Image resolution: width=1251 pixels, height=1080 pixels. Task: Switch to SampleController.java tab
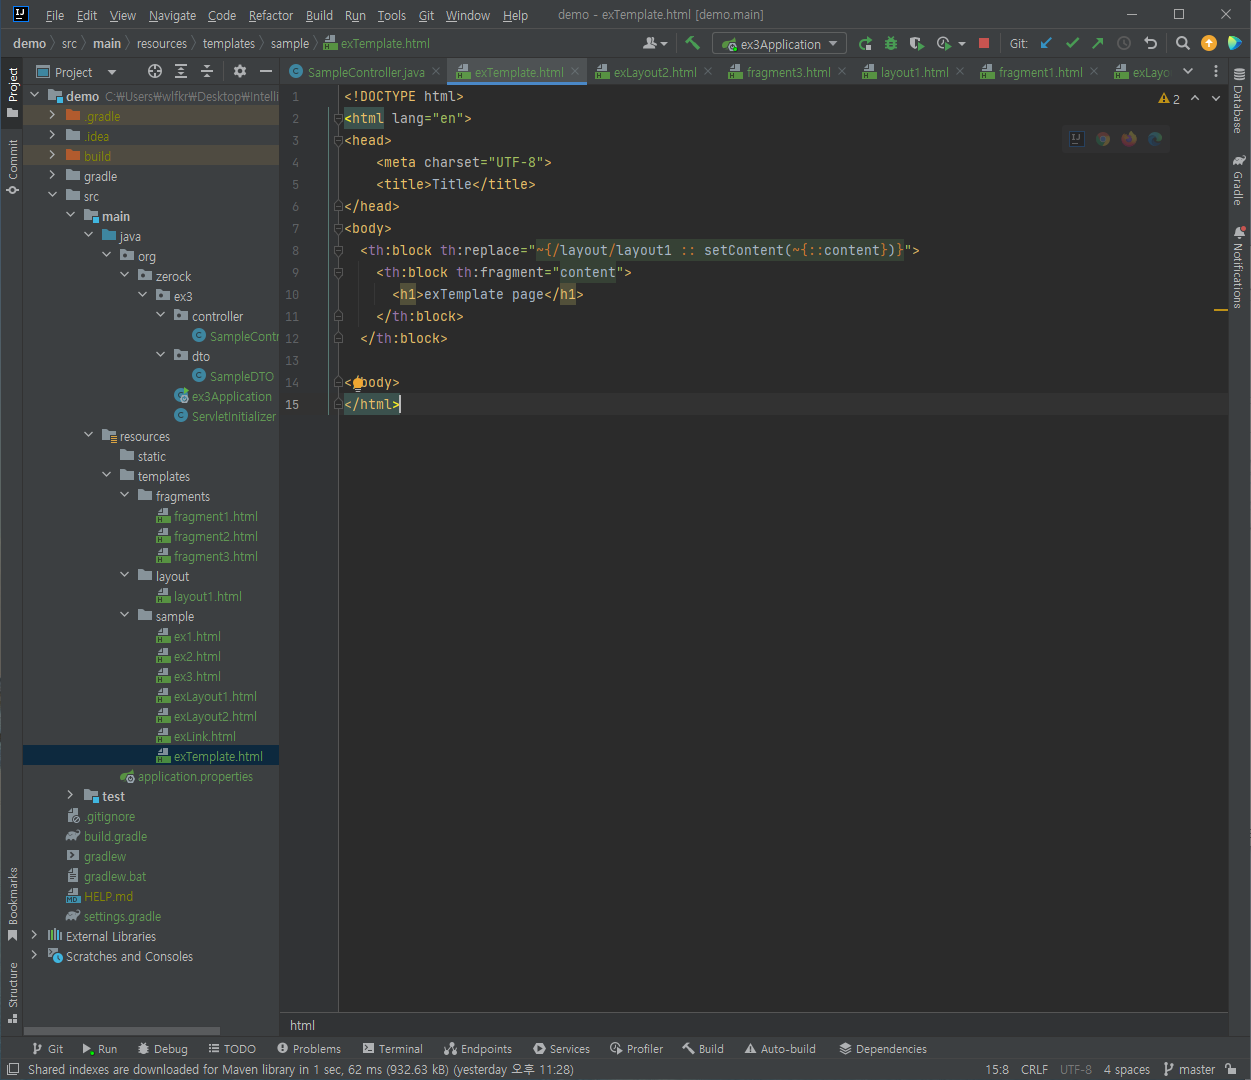(x=365, y=72)
